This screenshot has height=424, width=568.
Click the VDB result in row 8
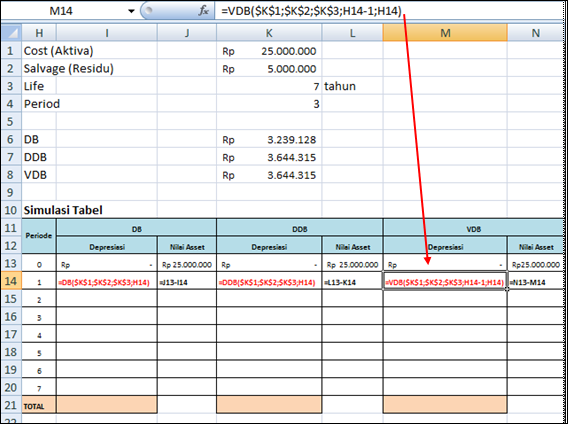[x=269, y=175]
